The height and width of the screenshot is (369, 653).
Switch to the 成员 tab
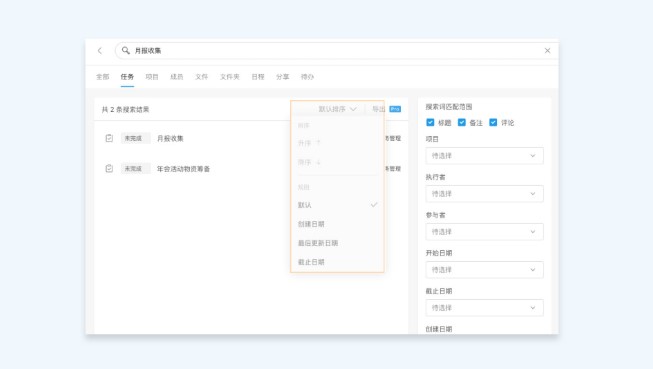click(x=177, y=77)
